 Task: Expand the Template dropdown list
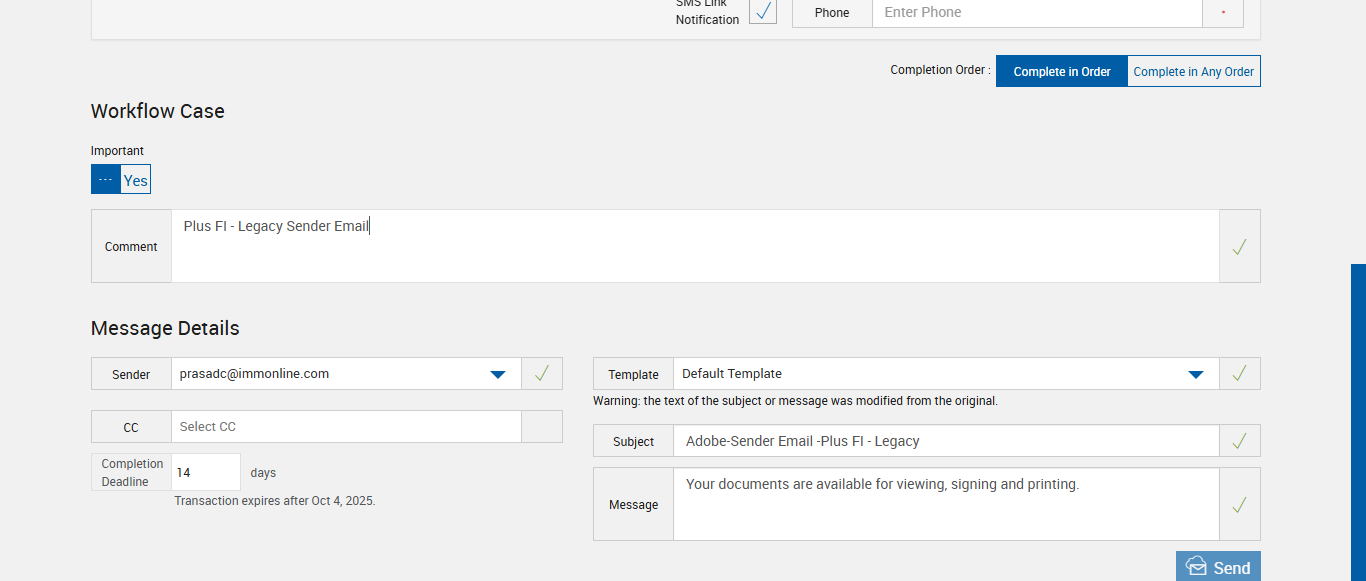coord(1195,374)
